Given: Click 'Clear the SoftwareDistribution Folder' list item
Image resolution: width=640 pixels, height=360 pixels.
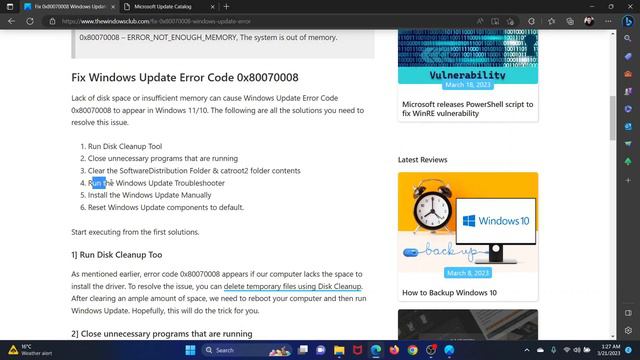Looking at the screenshot, I should (194, 171).
